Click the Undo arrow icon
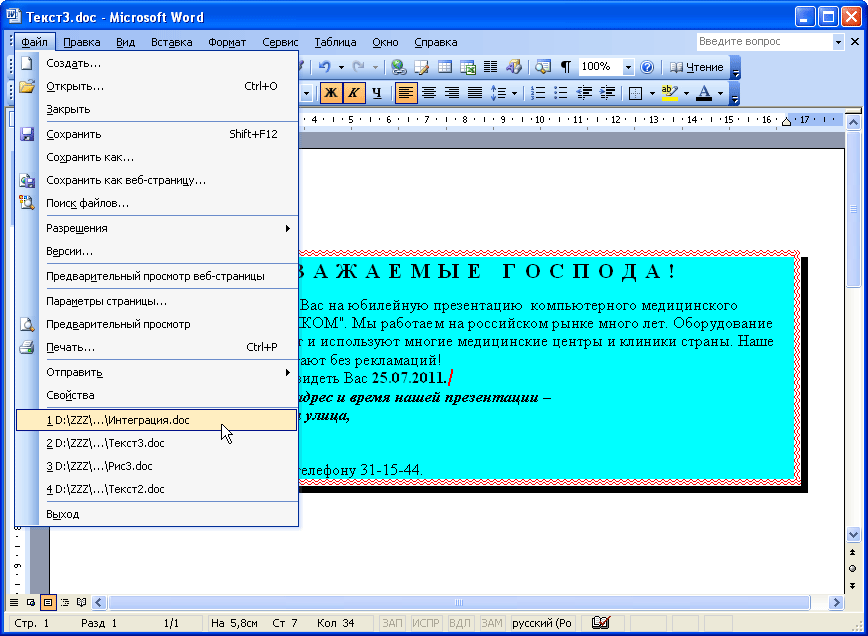This screenshot has height=636, width=868. point(325,67)
